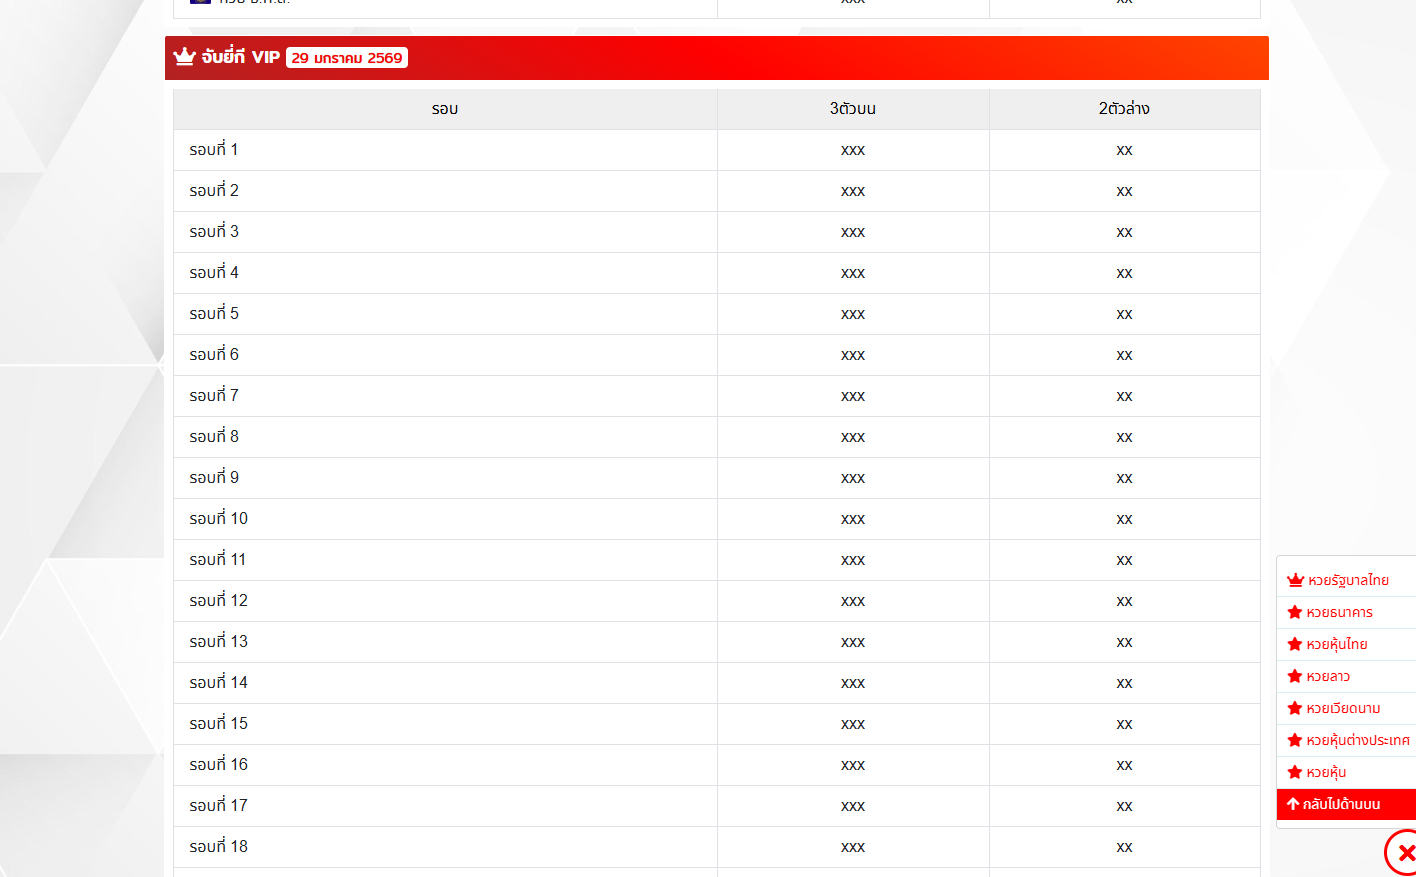The height and width of the screenshot is (877, 1416).
Task: Select the 2ตัวล่าง column header
Action: coord(1124,109)
